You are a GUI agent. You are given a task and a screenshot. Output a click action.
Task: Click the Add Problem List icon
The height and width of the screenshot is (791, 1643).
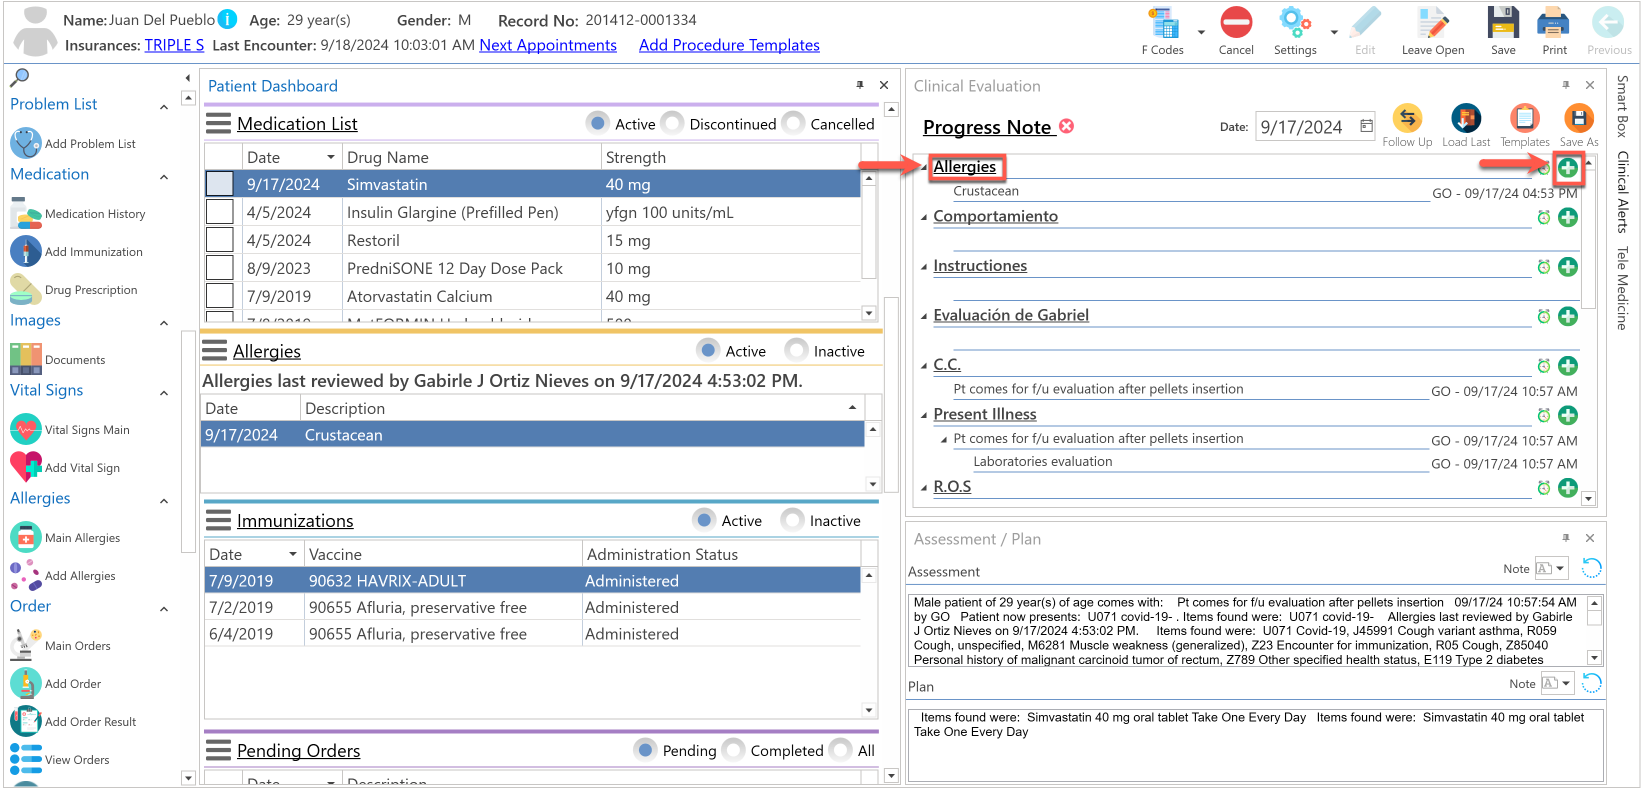click(26, 143)
